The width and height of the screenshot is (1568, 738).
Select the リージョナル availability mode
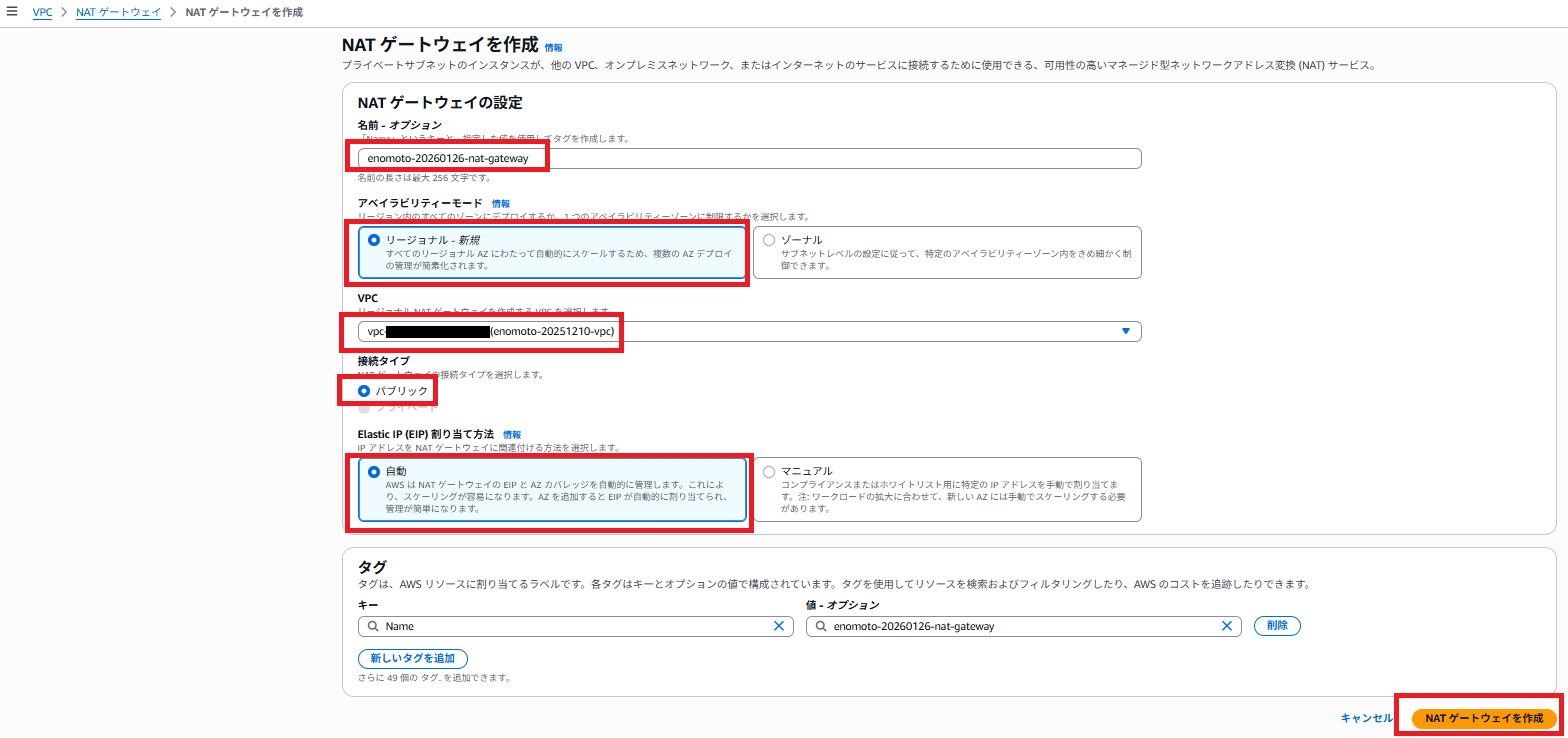[374, 240]
